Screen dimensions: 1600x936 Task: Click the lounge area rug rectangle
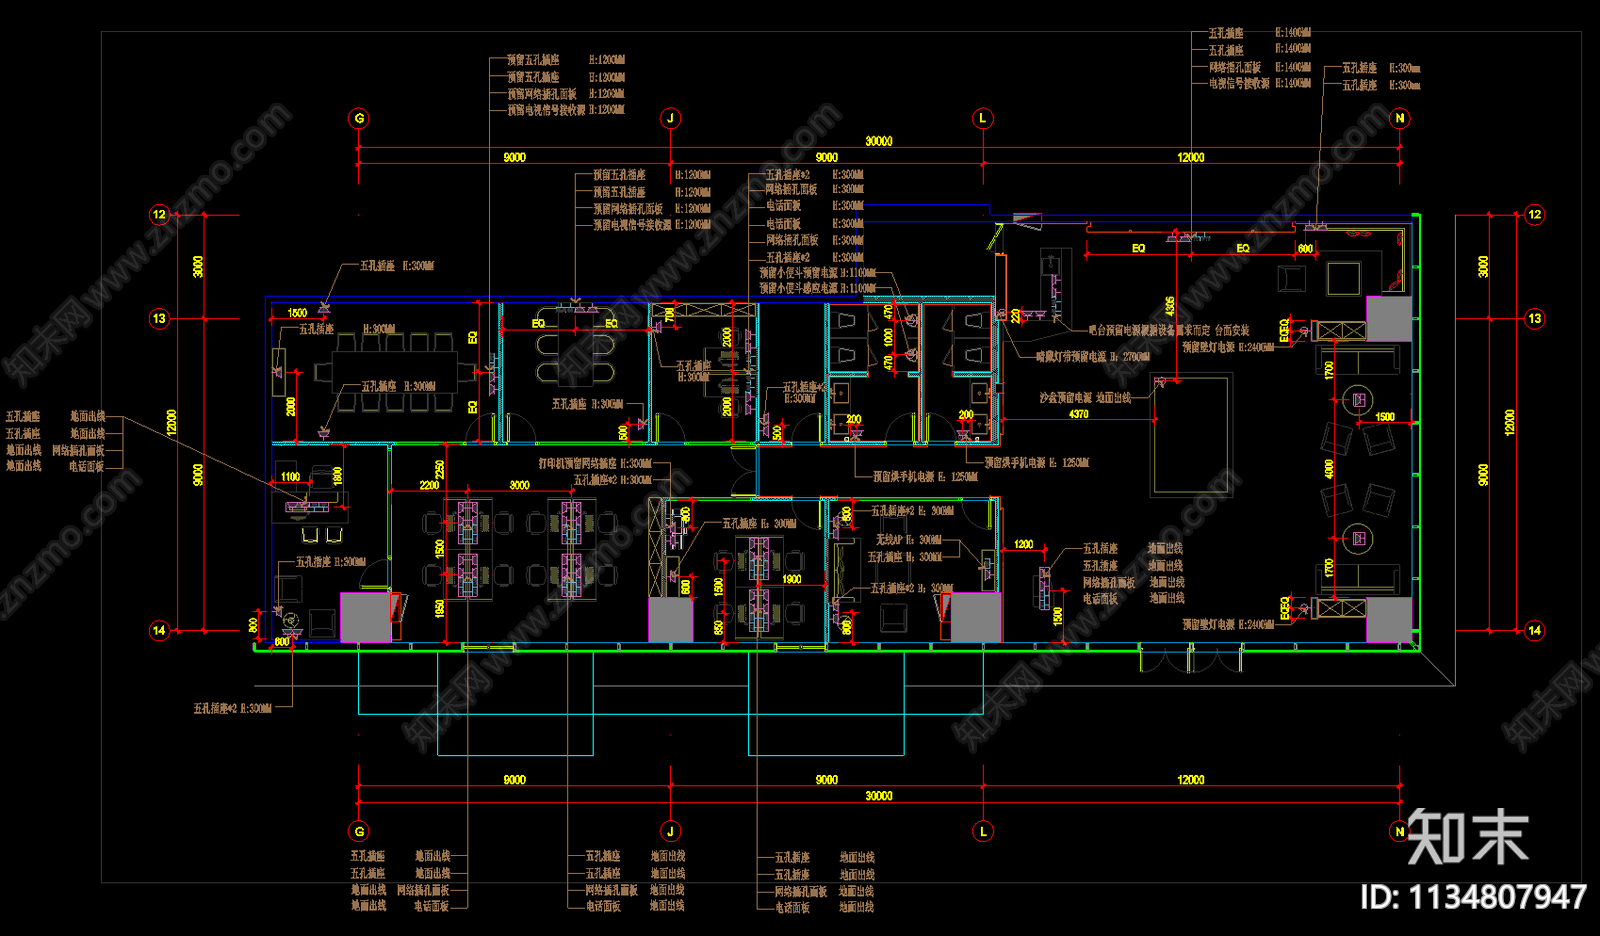[x=1193, y=435]
